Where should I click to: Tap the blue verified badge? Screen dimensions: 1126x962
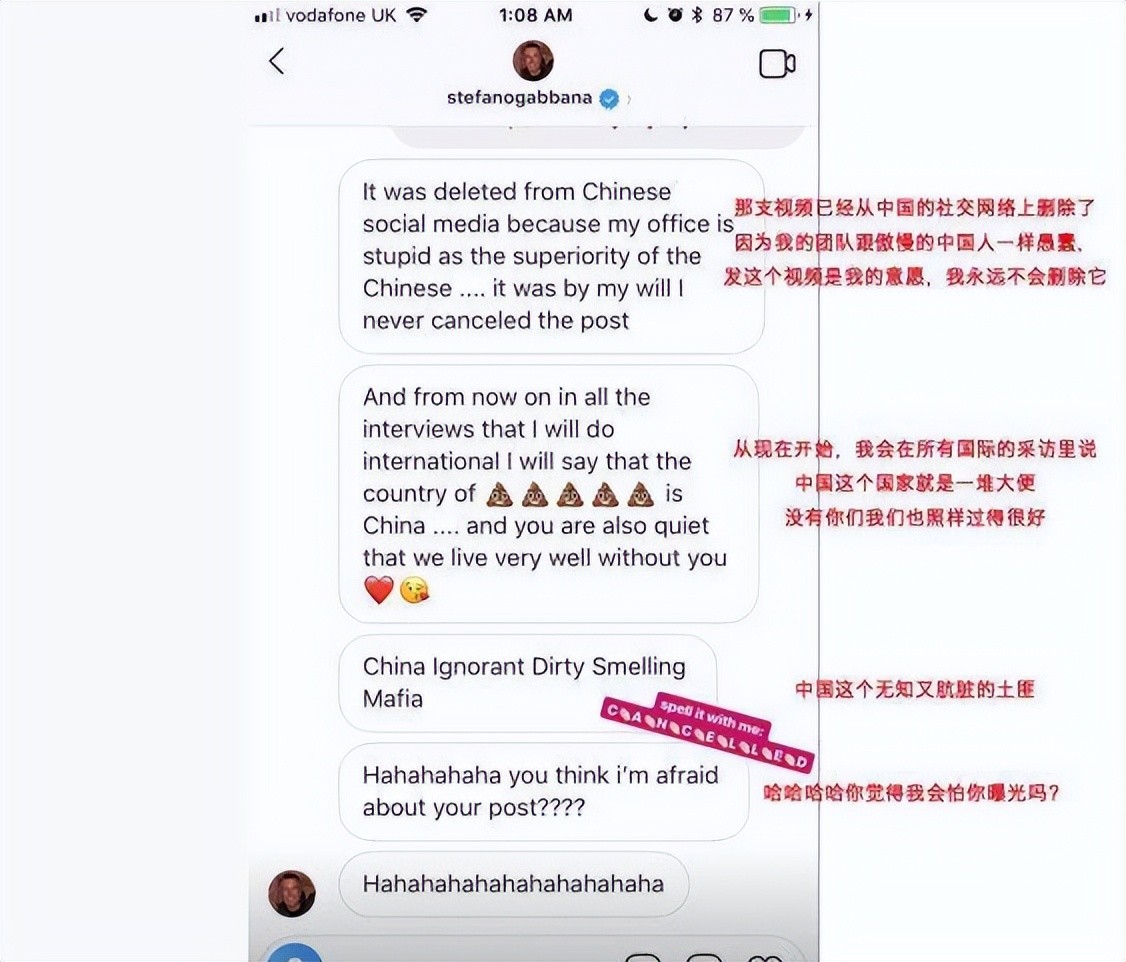pos(609,99)
